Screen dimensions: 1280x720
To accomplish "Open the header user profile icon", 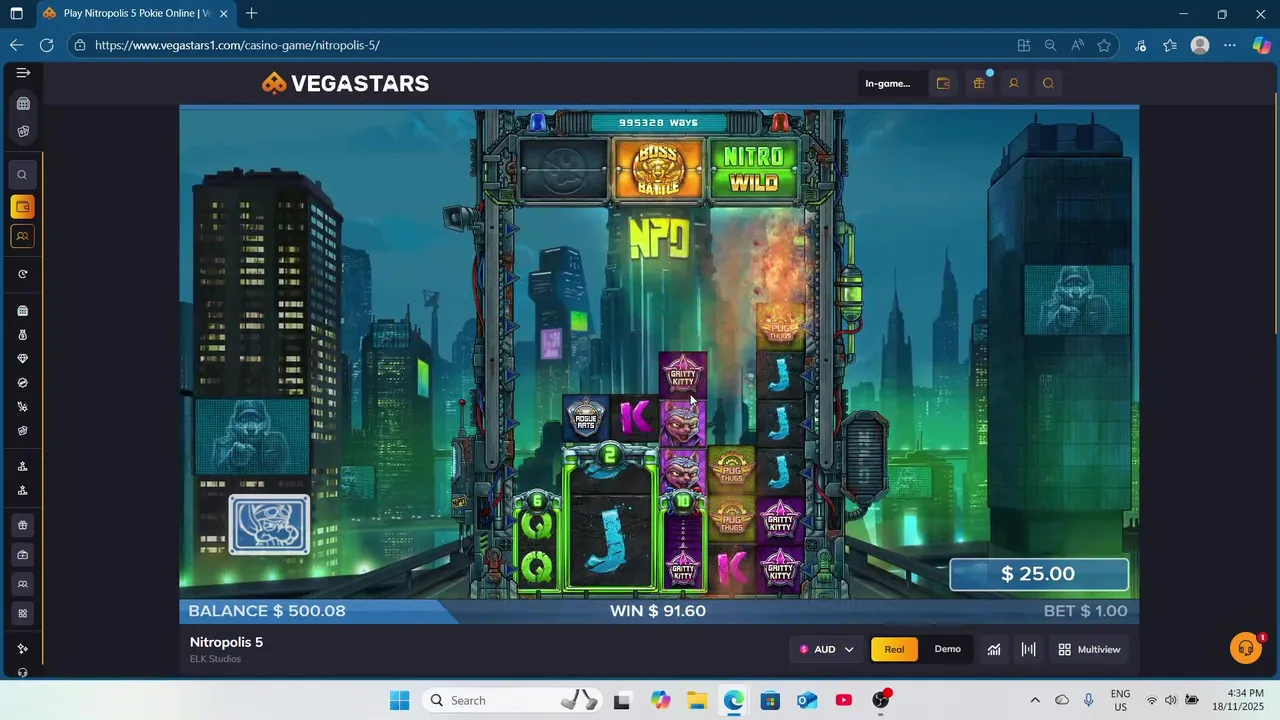I will click(1013, 84).
